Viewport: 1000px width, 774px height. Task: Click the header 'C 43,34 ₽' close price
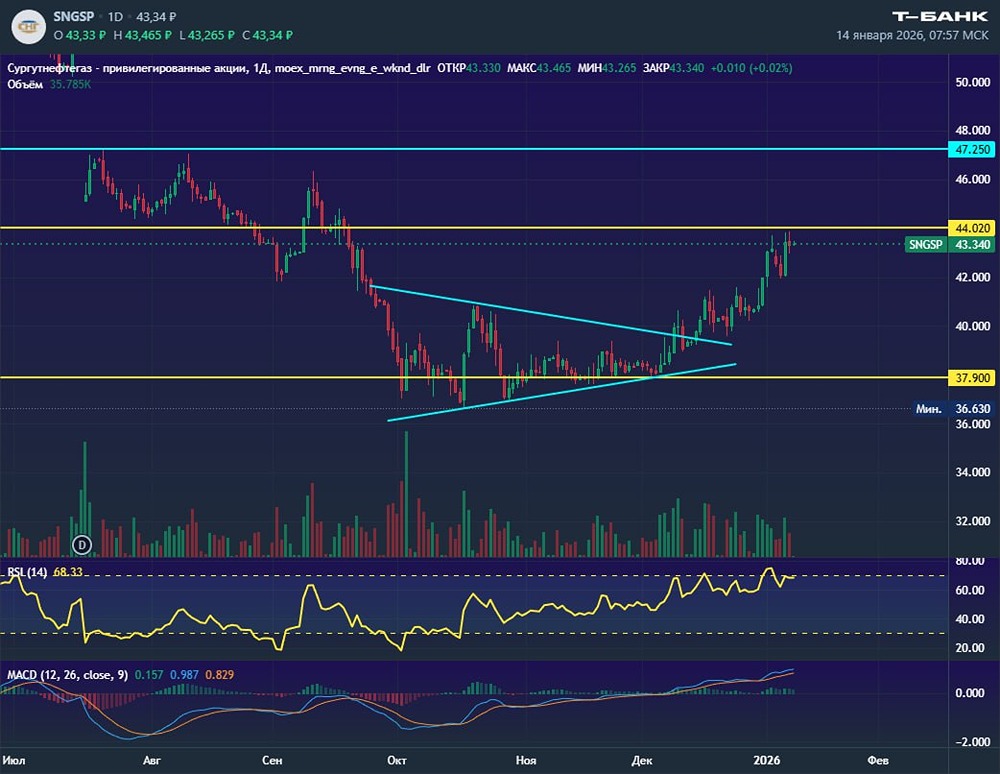pos(267,35)
